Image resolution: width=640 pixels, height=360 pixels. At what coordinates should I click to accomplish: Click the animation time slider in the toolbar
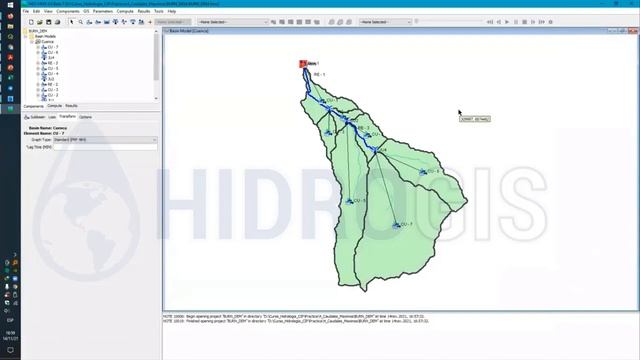[449, 22]
